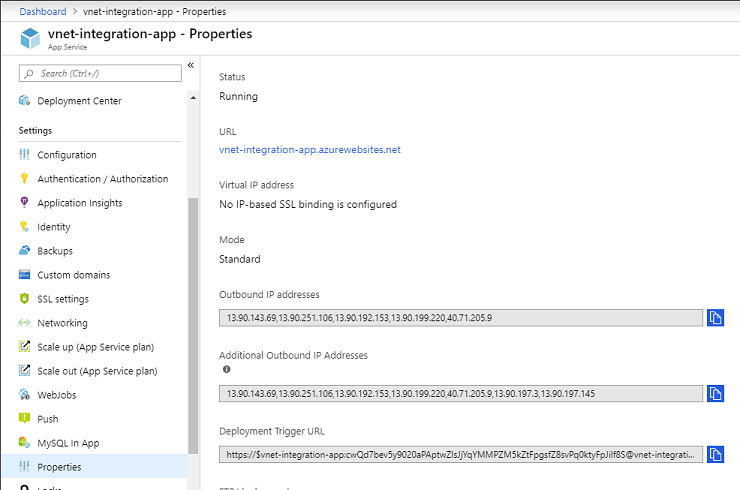The height and width of the screenshot is (490, 740).
Task: Click the sidebar vertical scrollbar
Action: [x=192, y=320]
